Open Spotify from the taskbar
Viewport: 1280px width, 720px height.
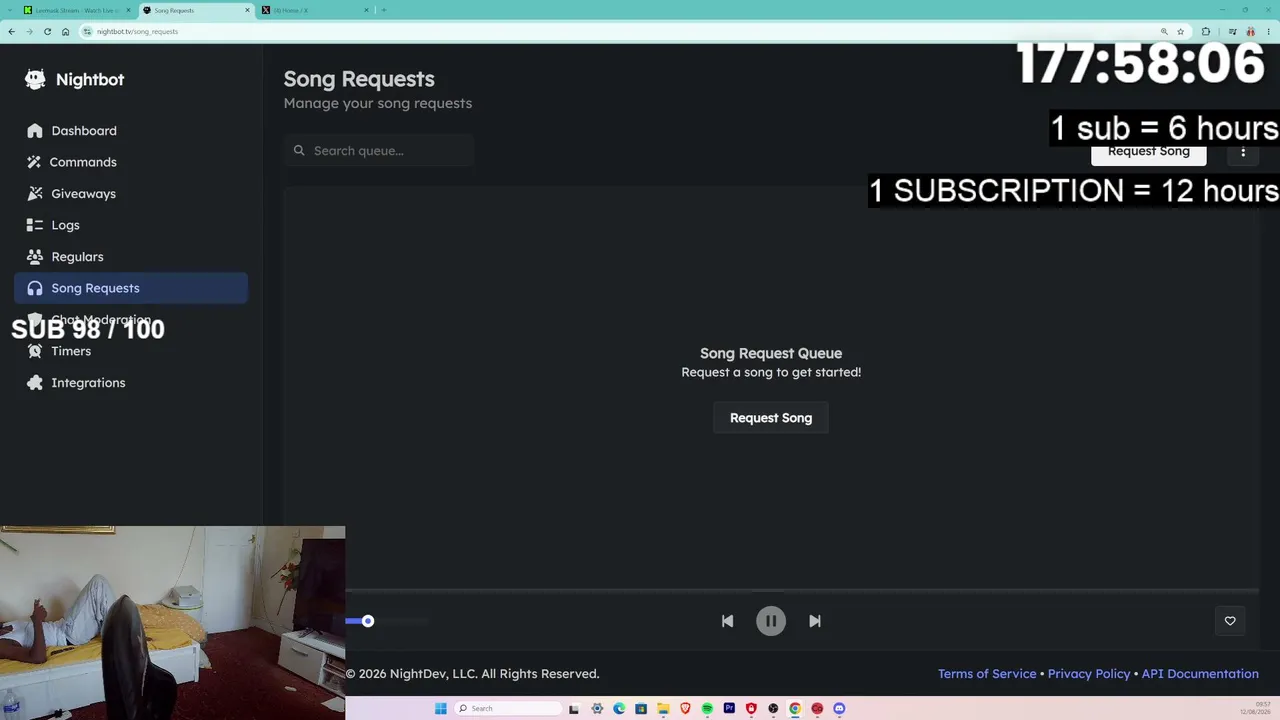coord(707,709)
